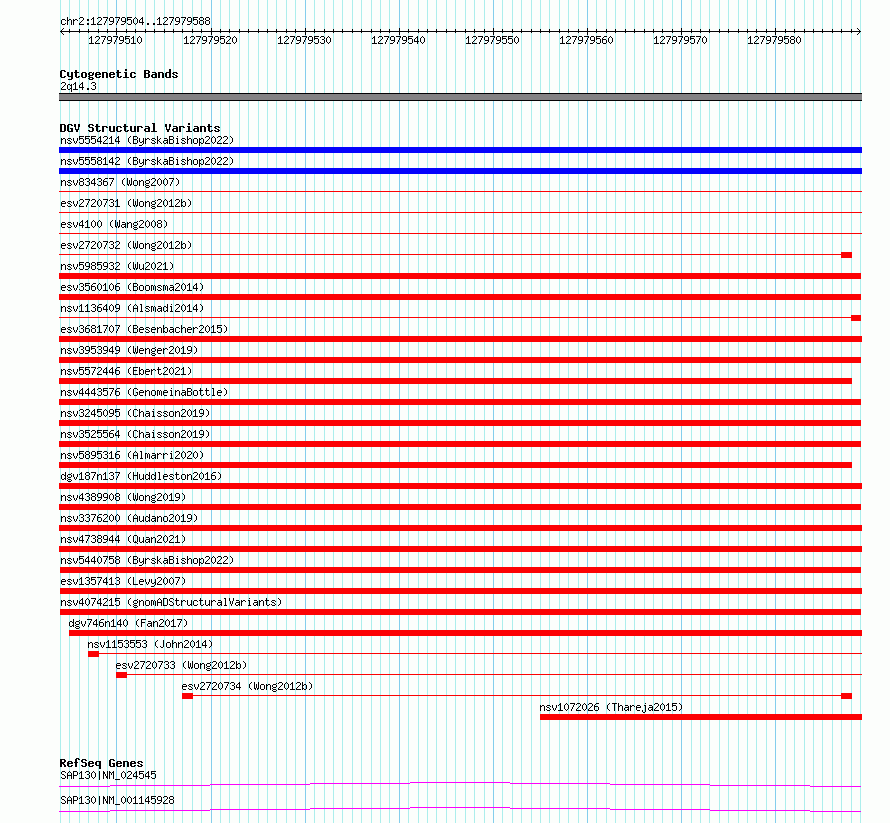The height and width of the screenshot is (823, 890).
Task: Click the 2q14.3 band label
Action: click(x=78, y=86)
